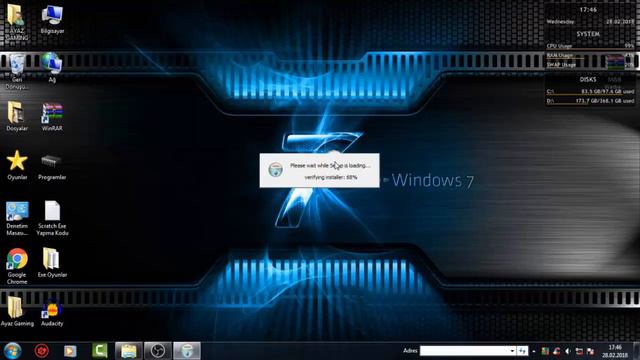The height and width of the screenshot is (360, 640).
Task: Click the loading dialog's installer icon
Action: click(x=276, y=169)
